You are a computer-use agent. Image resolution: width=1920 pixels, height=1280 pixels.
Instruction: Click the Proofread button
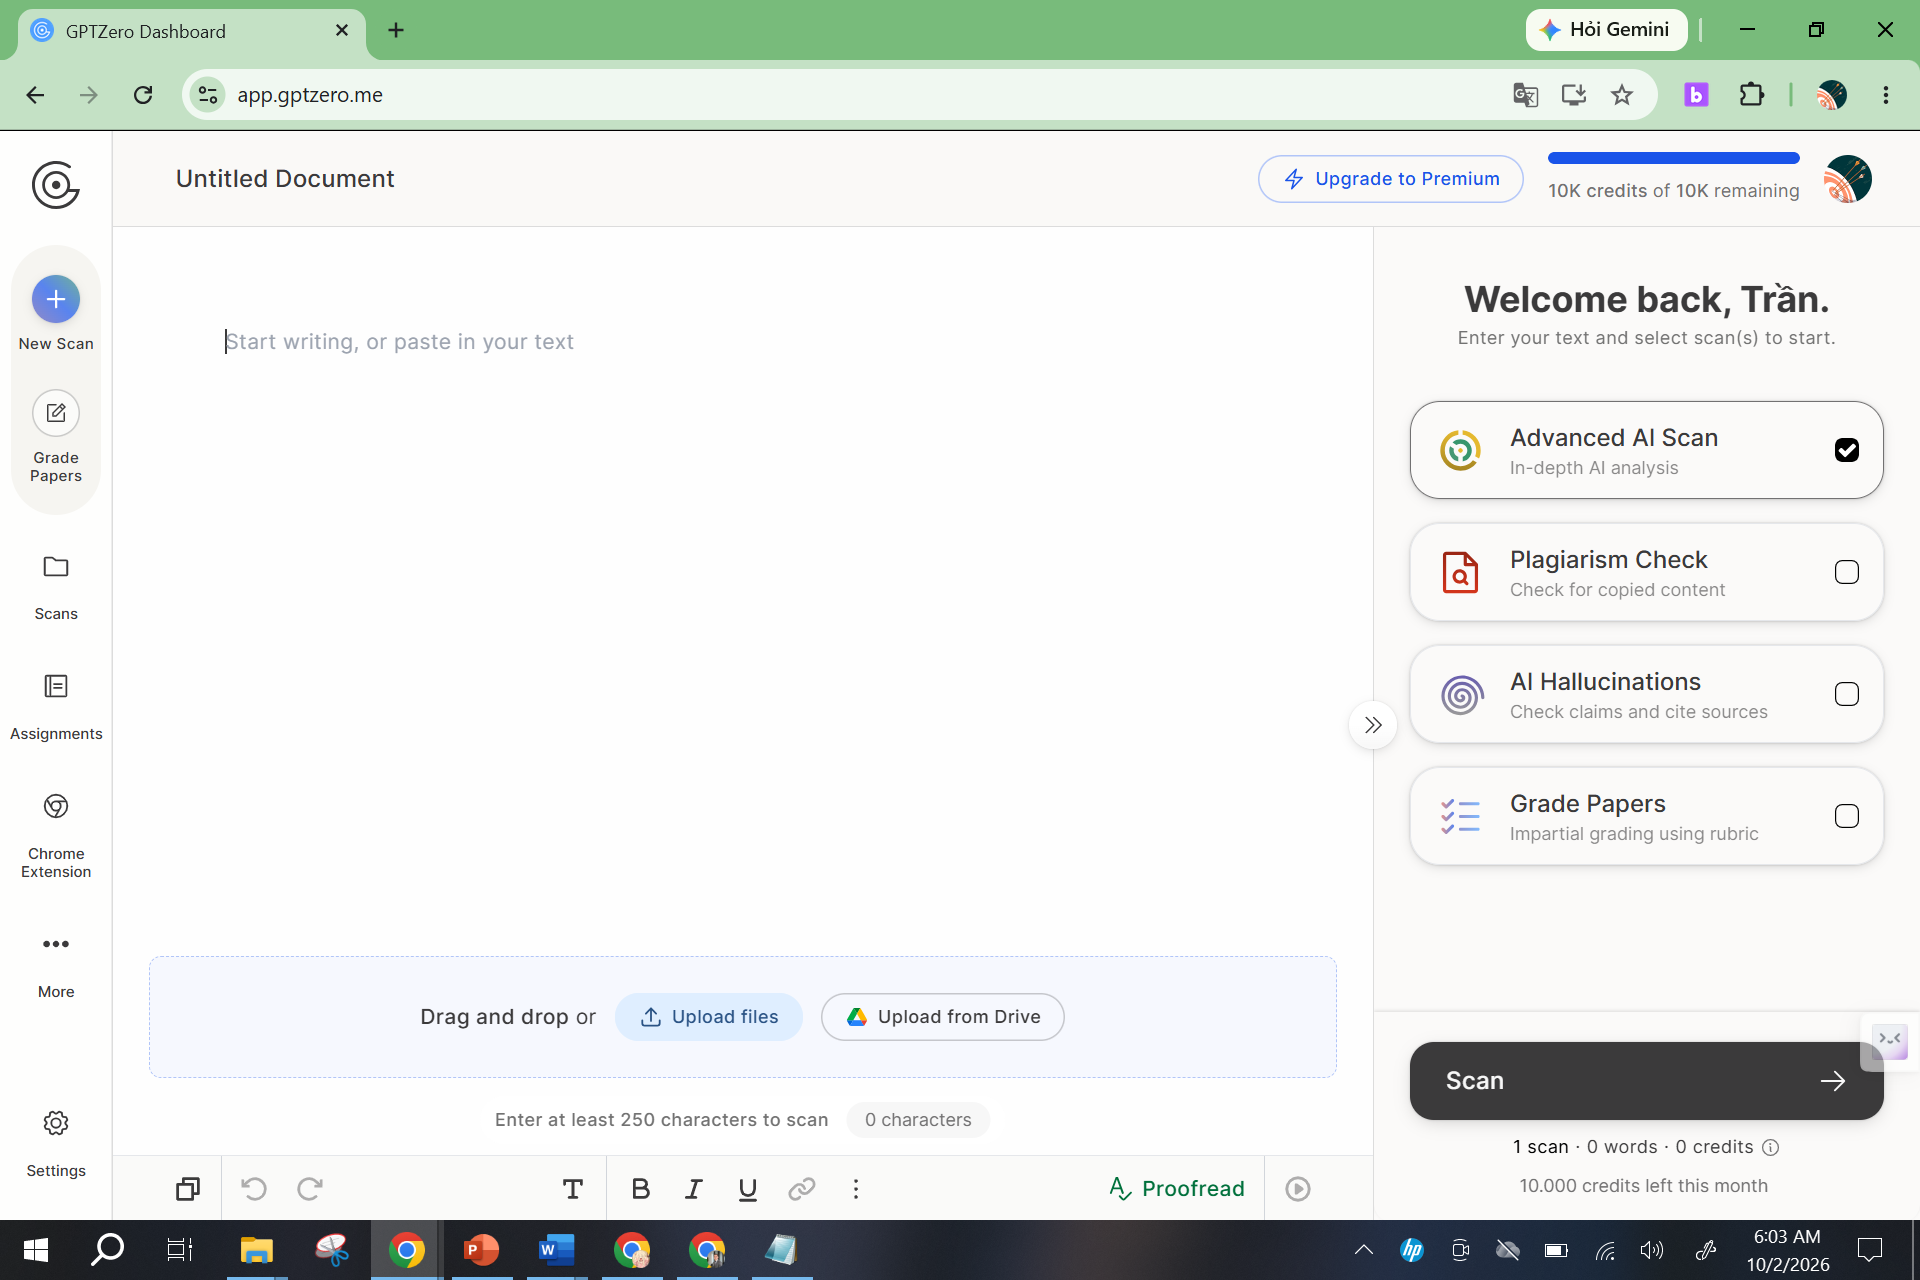[x=1177, y=1189]
